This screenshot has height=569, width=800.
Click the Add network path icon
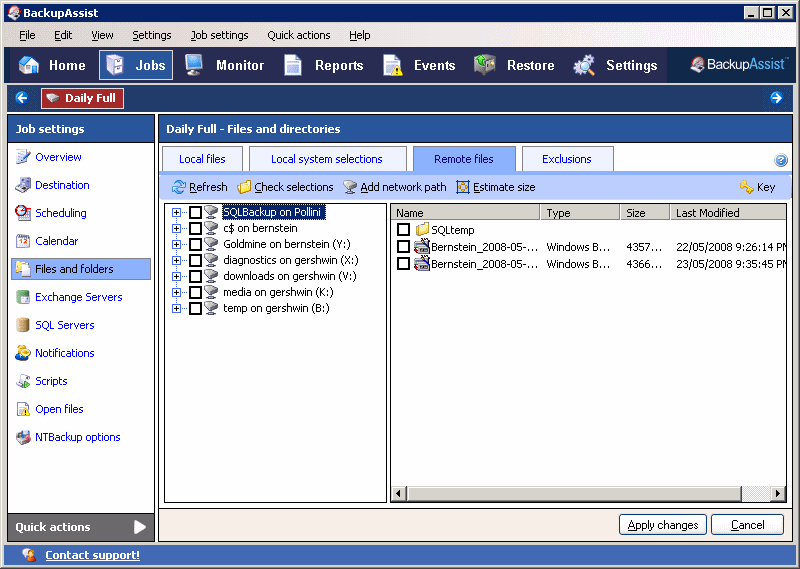coord(350,187)
